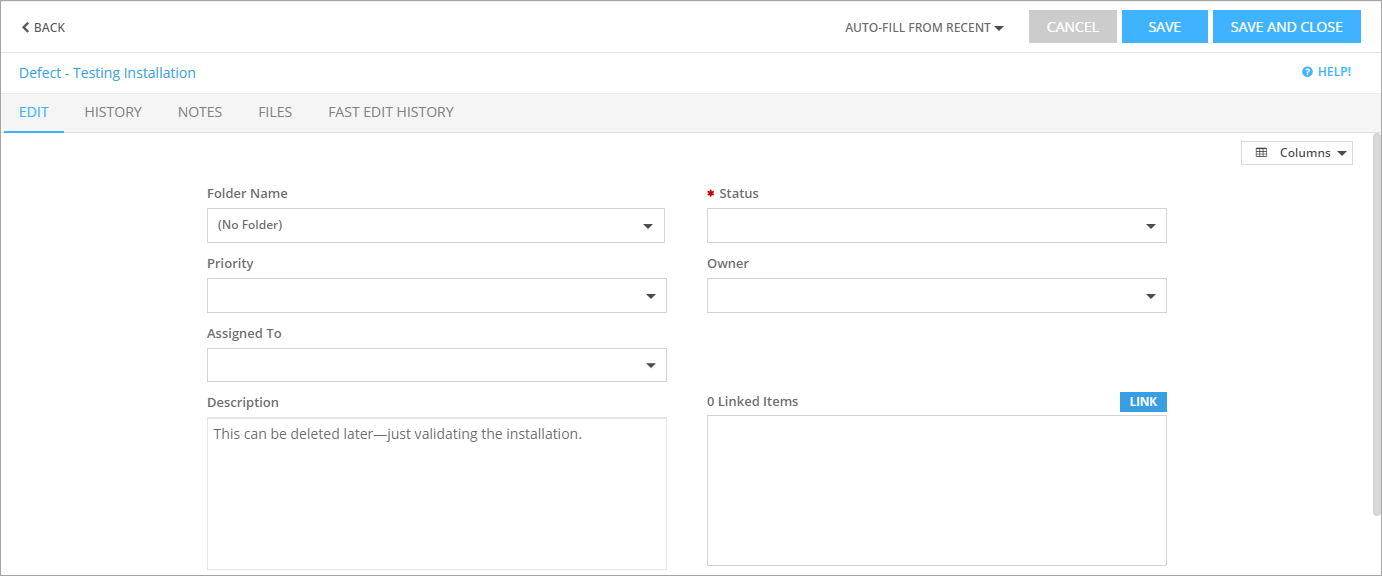Click inside the Description text area
The image size is (1382, 576).
point(436,490)
